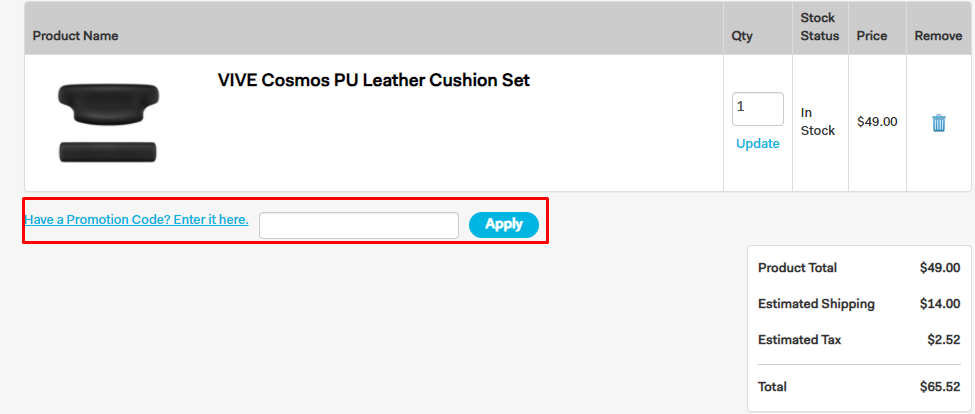Viewport: 975px width, 414px height.
Task: Open VIVE Cosmos PU Leather Cushion Set title
Action: [374, 80]
